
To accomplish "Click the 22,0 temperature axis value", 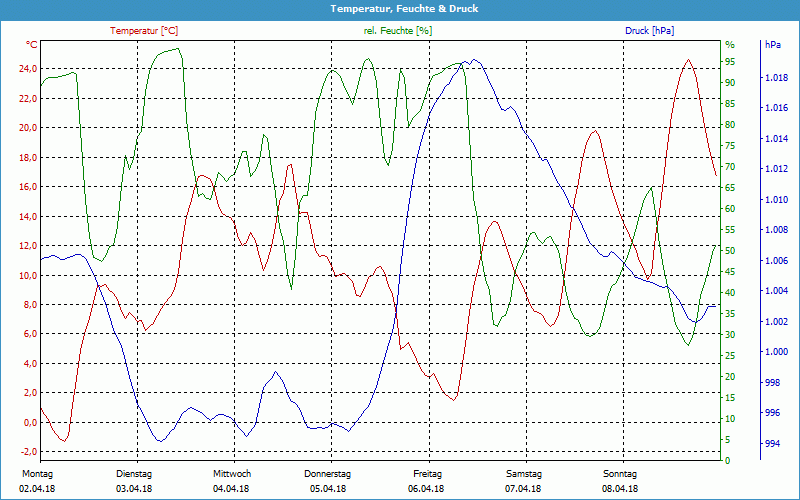I will pos(28,98).
